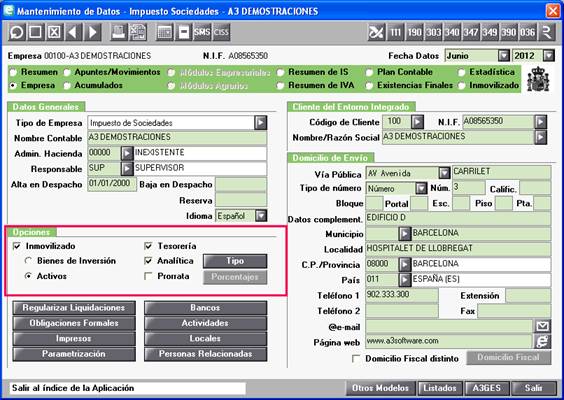Open the year 2012 dropdown
The height and width of the screenshot is (400, 564).
click(x=549, y=56)
